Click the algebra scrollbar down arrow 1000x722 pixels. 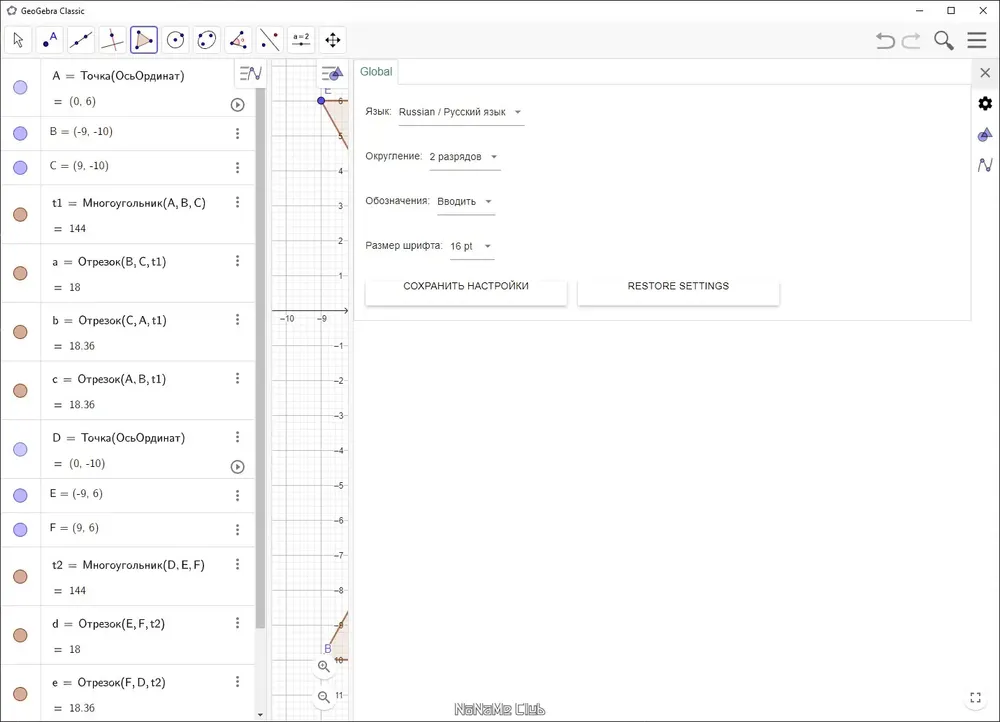260,715
